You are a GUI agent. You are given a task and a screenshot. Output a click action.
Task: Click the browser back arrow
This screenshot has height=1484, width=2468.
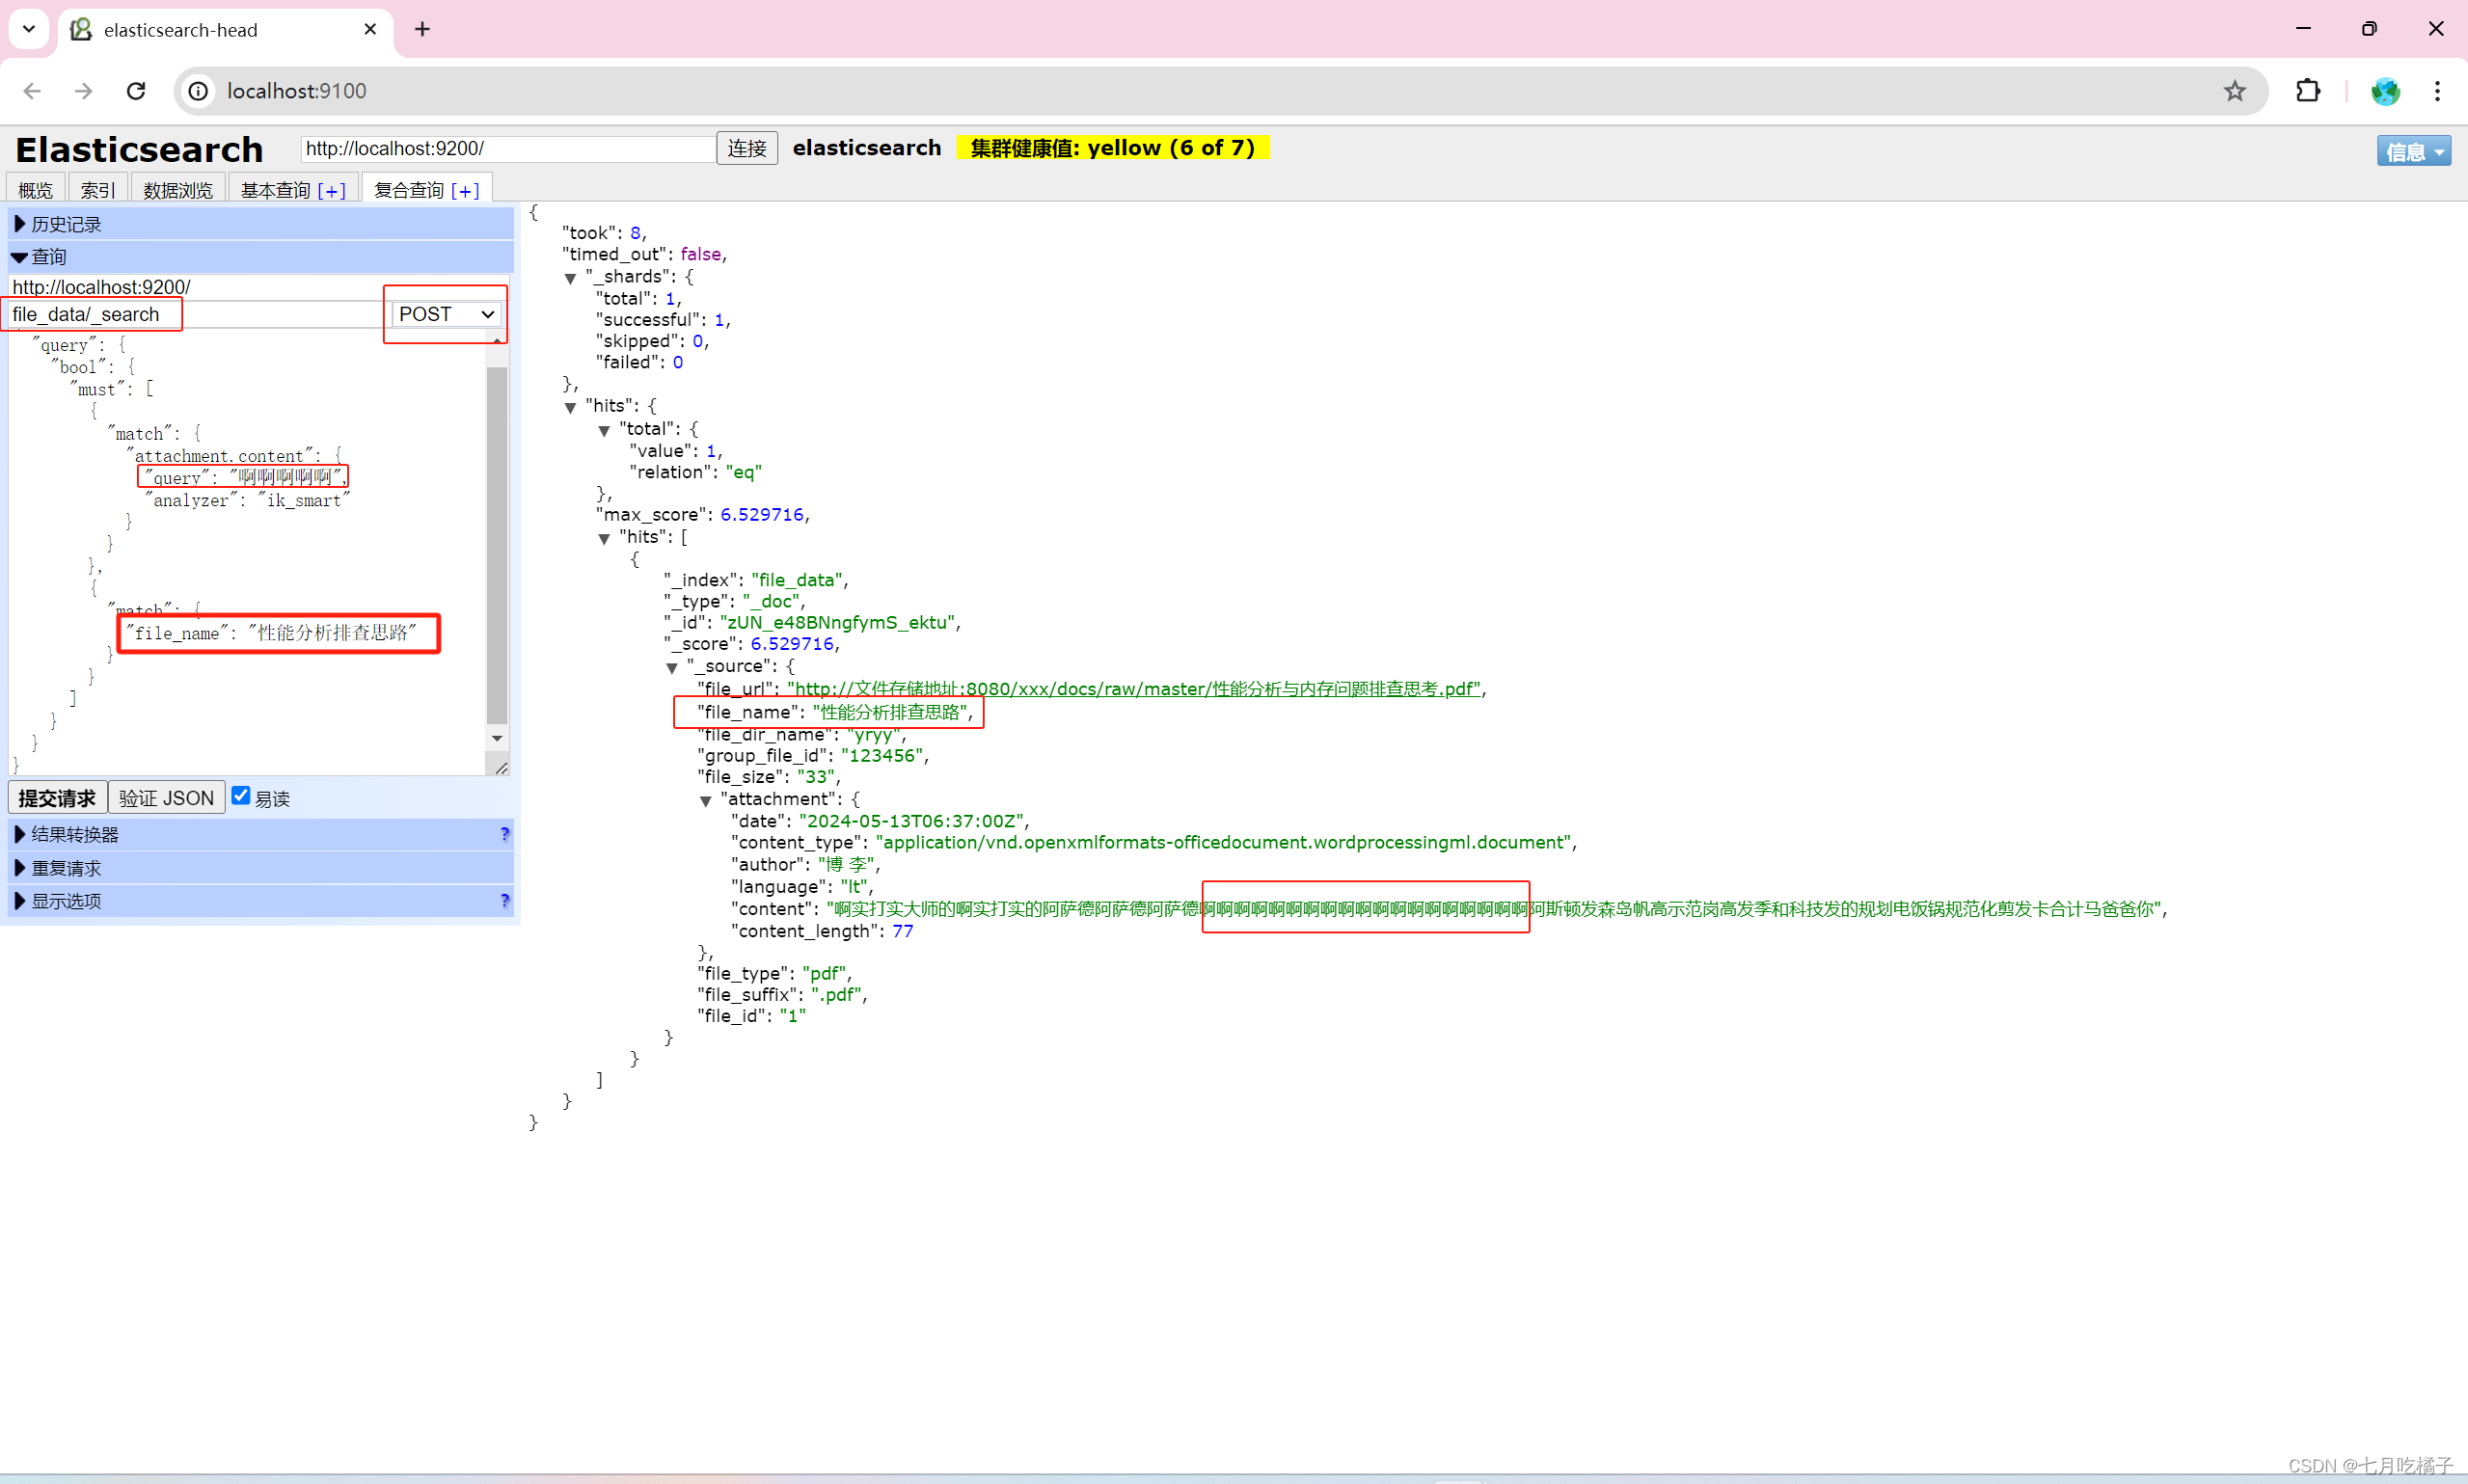click(x=32, y=91)
